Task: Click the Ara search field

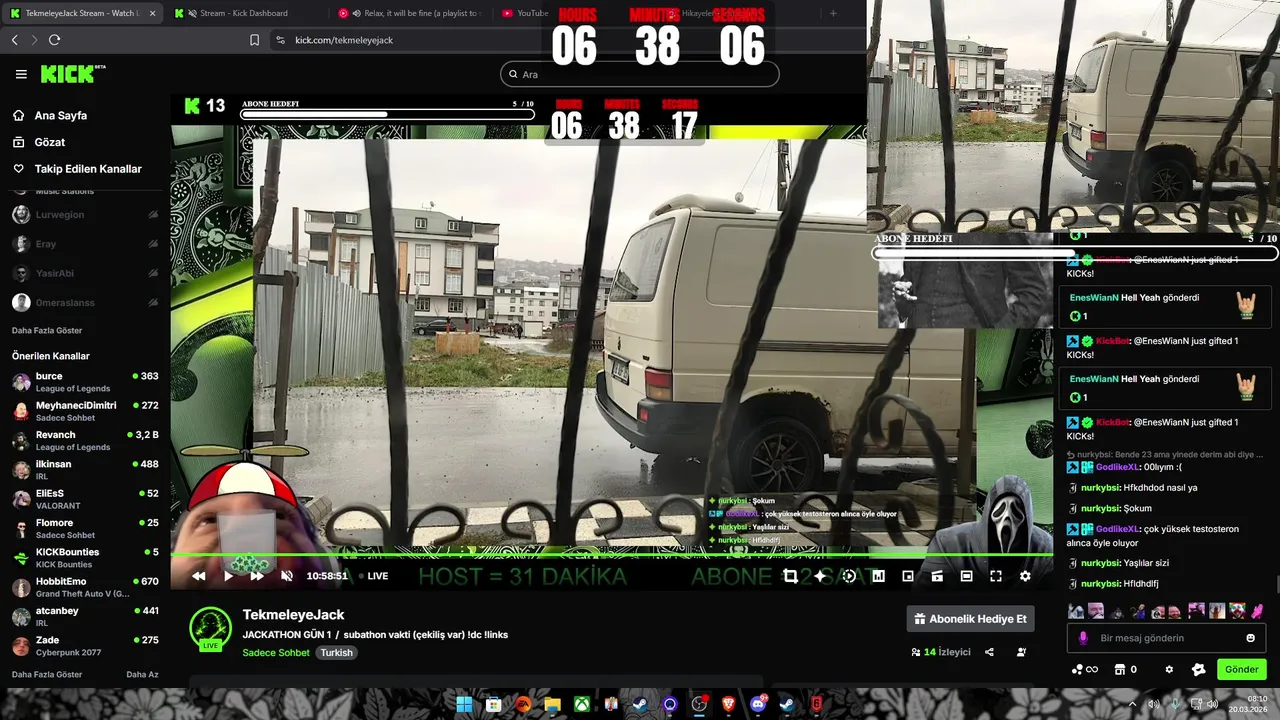Action: [640, 74]
